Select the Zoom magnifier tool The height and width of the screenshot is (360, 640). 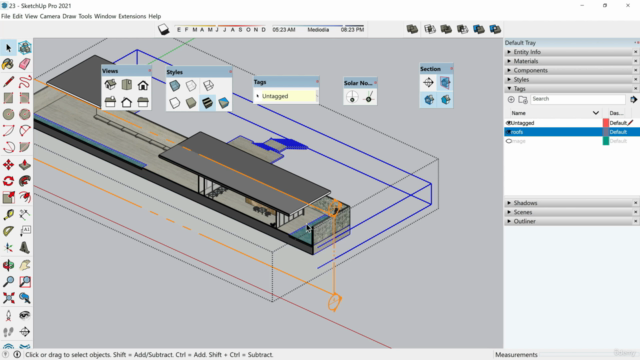tap(8, 281)
